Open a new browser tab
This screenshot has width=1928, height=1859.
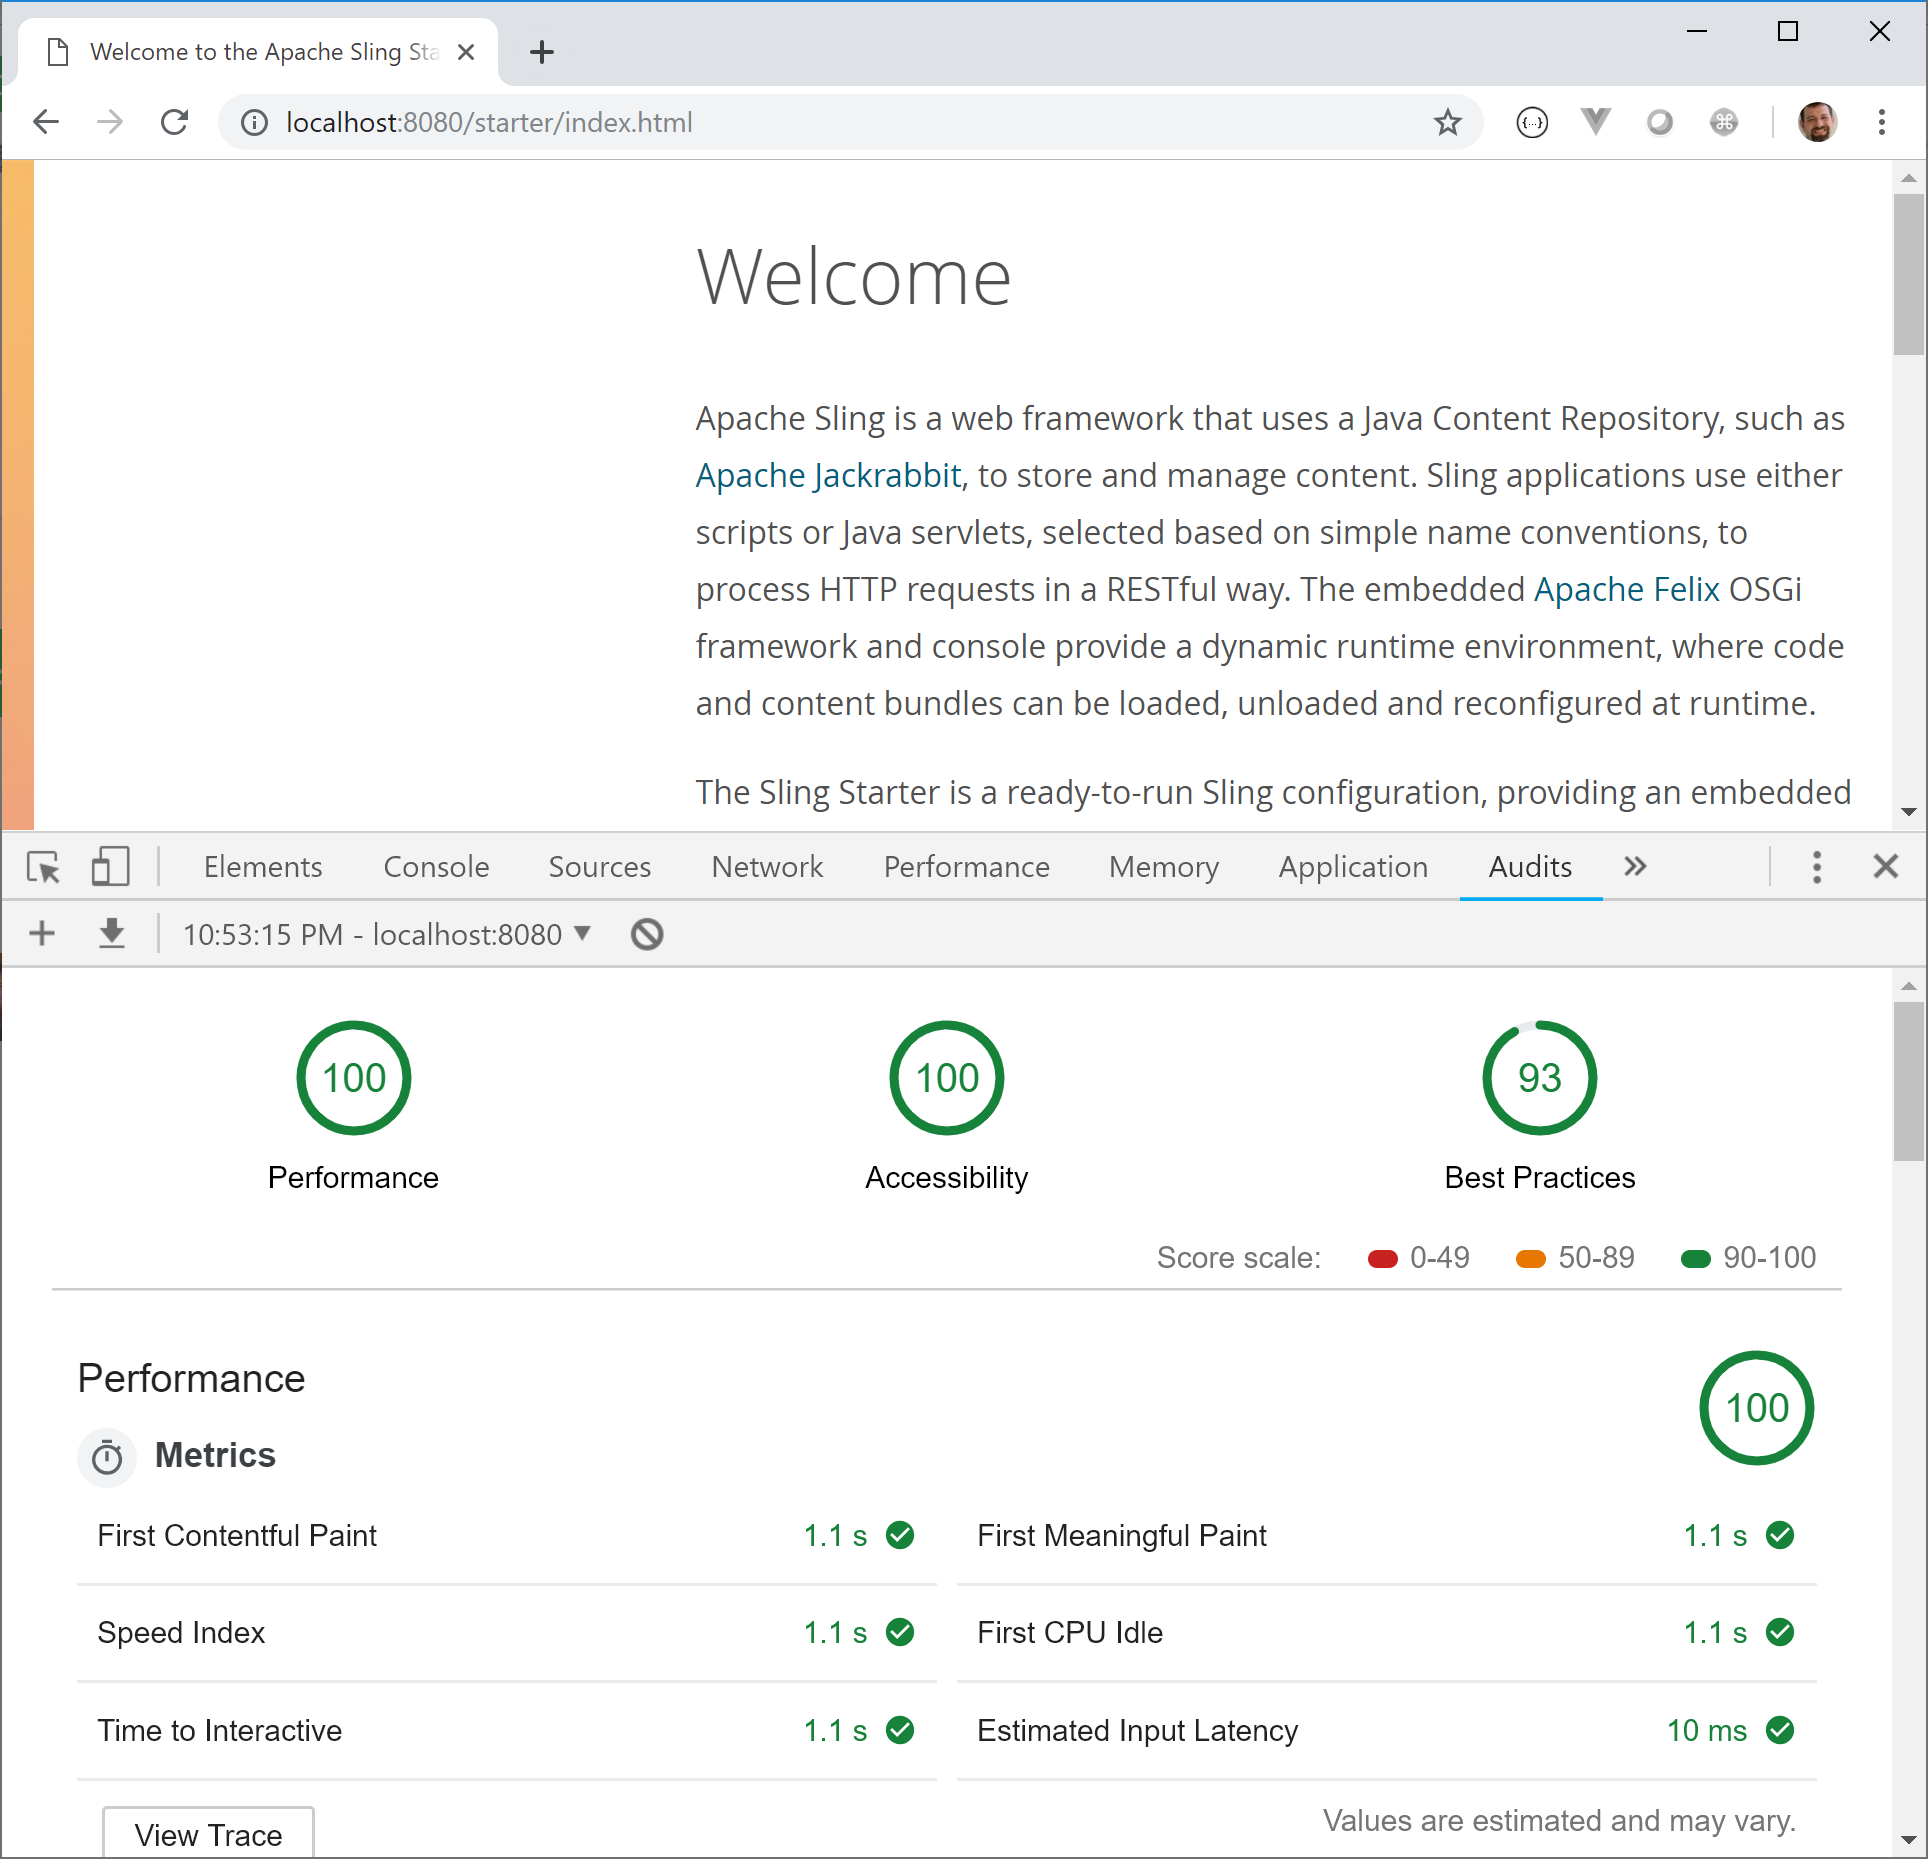click(542, 52)
